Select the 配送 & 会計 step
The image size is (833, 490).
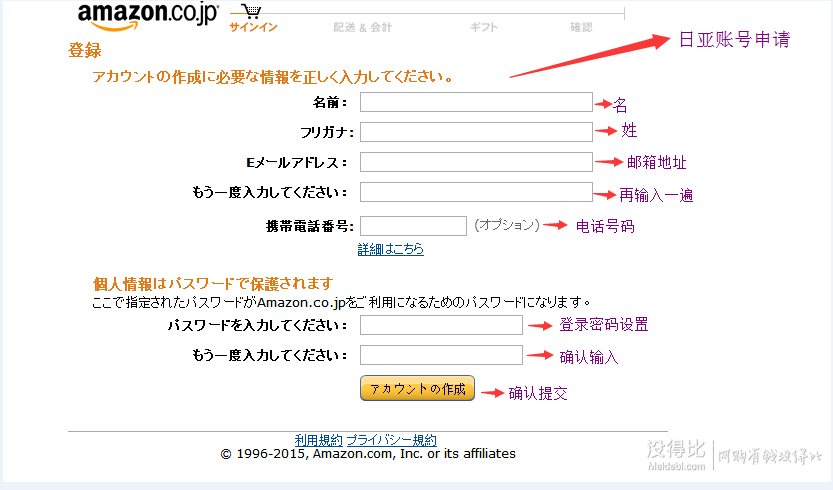(x=363, y=27)
